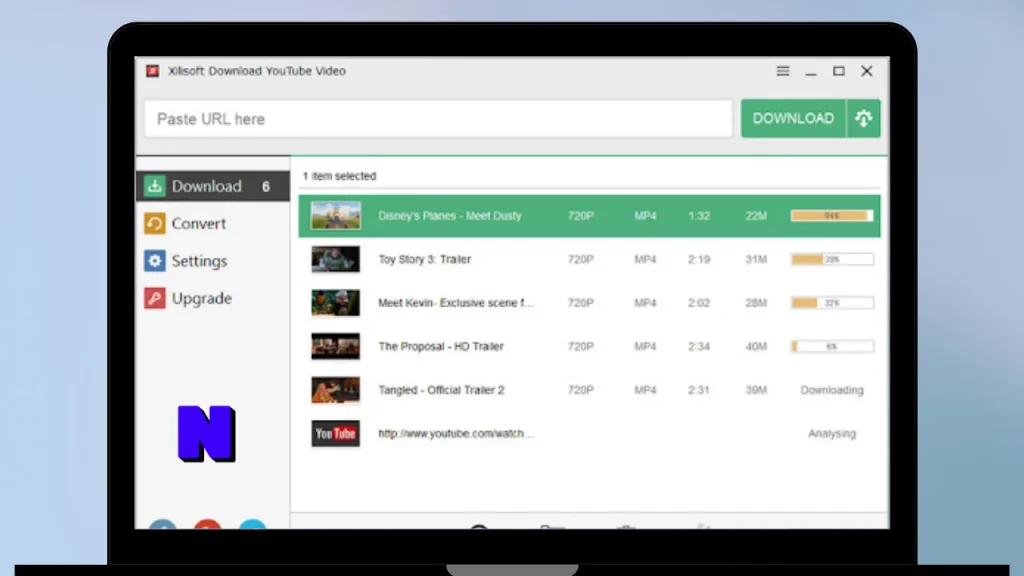Select Toy Story 3: Trailer thumbnail

336,259
